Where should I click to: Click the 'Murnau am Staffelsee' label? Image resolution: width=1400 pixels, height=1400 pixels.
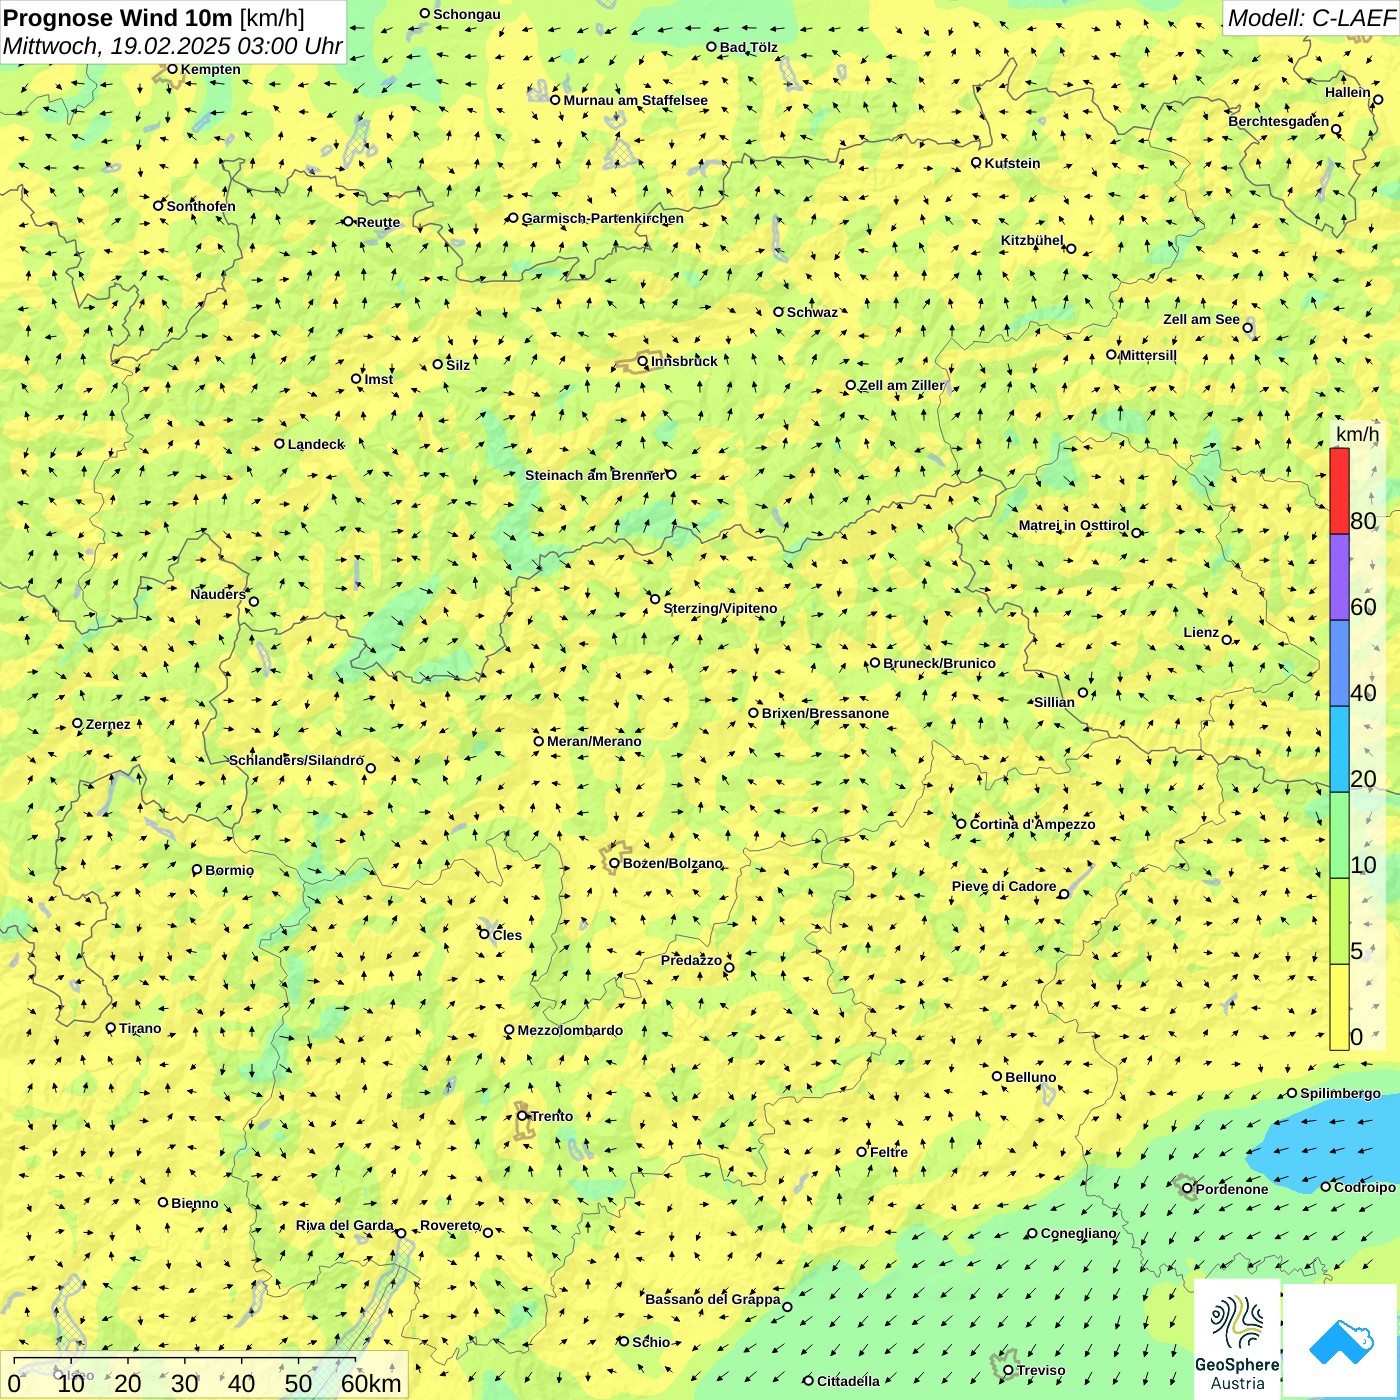tap(635, 100)
